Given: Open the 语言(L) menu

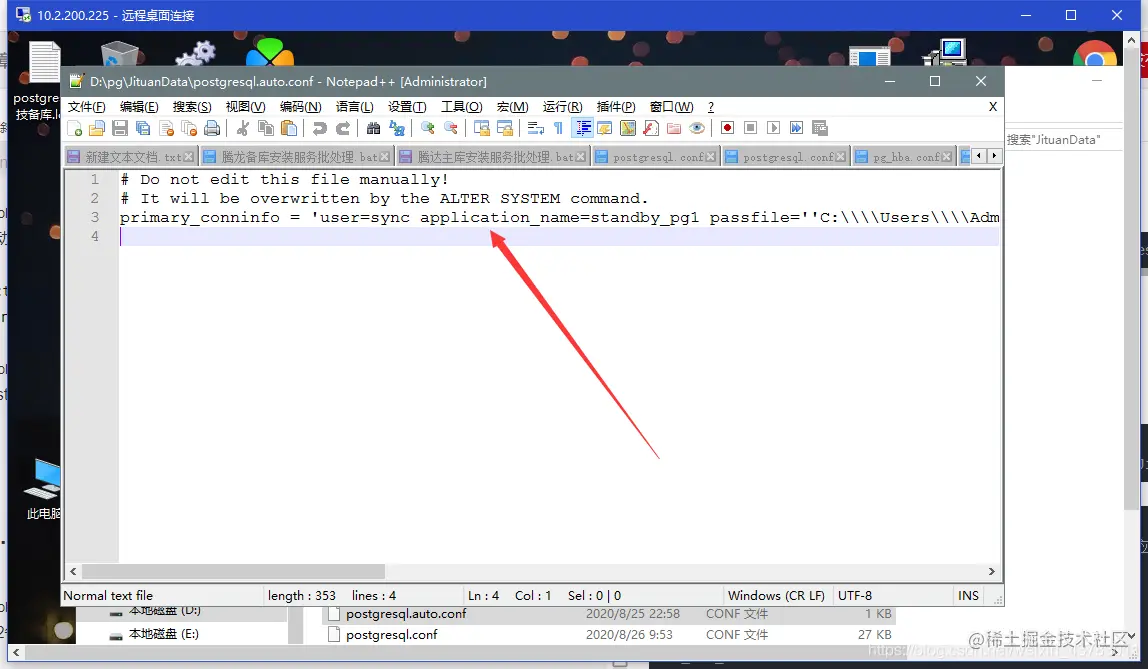Looking at the screenshot, I should click(x=354, y=107).
